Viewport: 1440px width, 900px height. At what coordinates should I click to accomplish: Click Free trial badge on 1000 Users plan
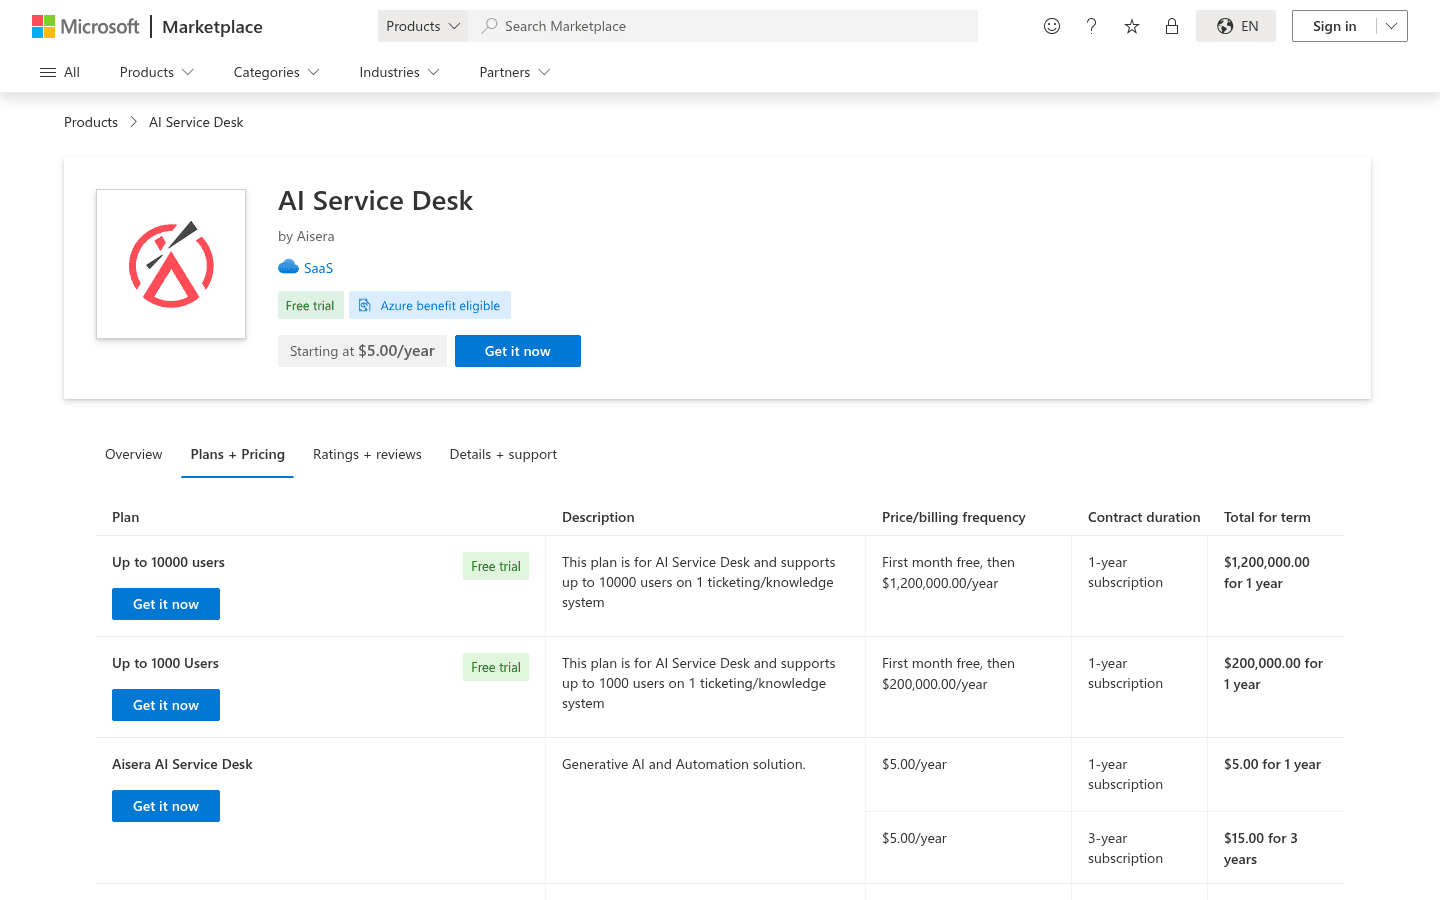point(496,667)
